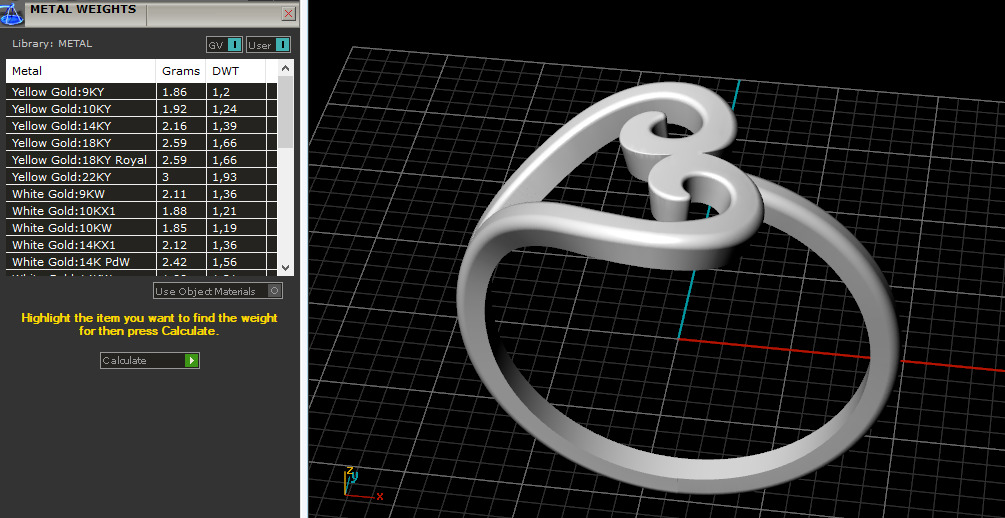The width and height of the screenshot is (1005, 518).
Task: Click the 1.88 grams value
Action: (174, 210)
